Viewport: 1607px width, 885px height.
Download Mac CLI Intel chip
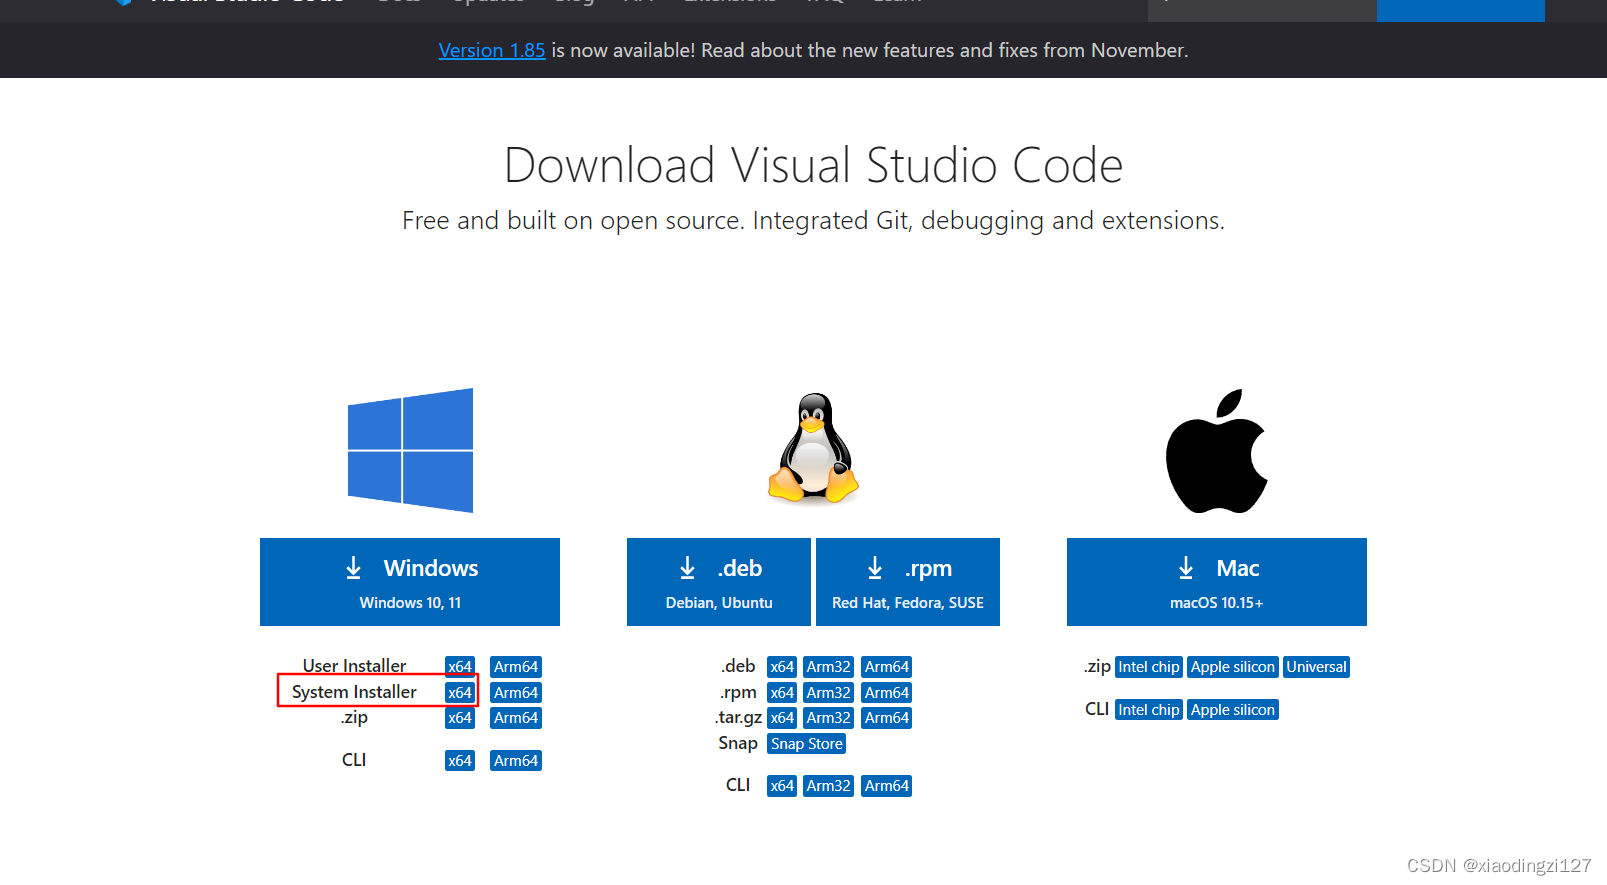[1149, 710]
